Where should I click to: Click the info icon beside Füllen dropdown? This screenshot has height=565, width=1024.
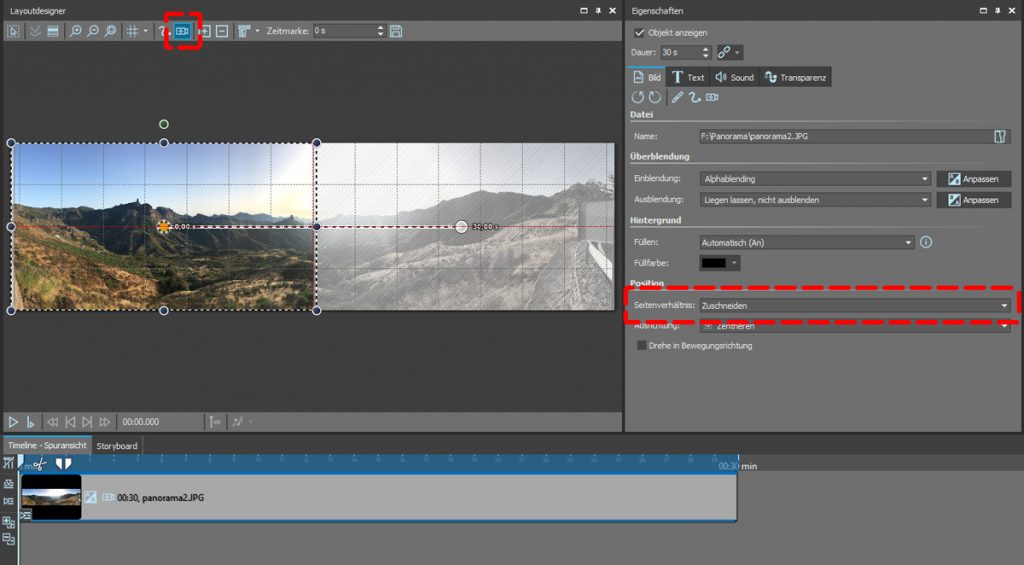point(926,242)
